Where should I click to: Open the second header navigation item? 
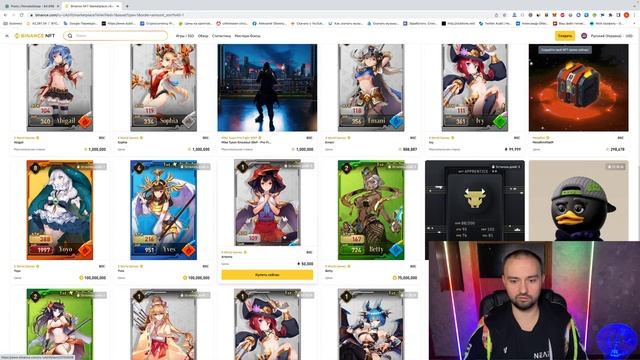[x=203, y=36]
